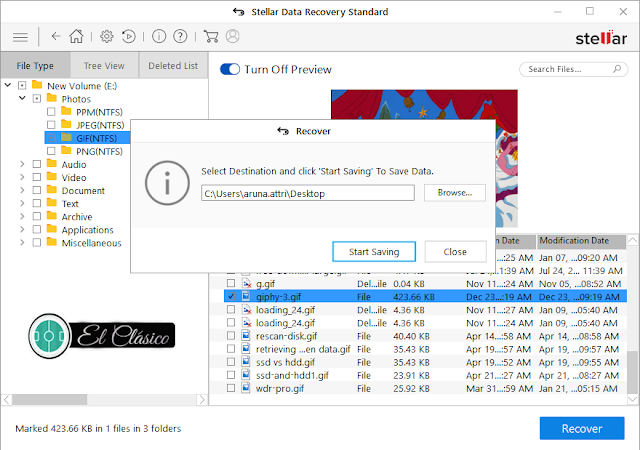Click Browse to choose destination
Viewport: 640px width, 450px height.
pos(455,193)
